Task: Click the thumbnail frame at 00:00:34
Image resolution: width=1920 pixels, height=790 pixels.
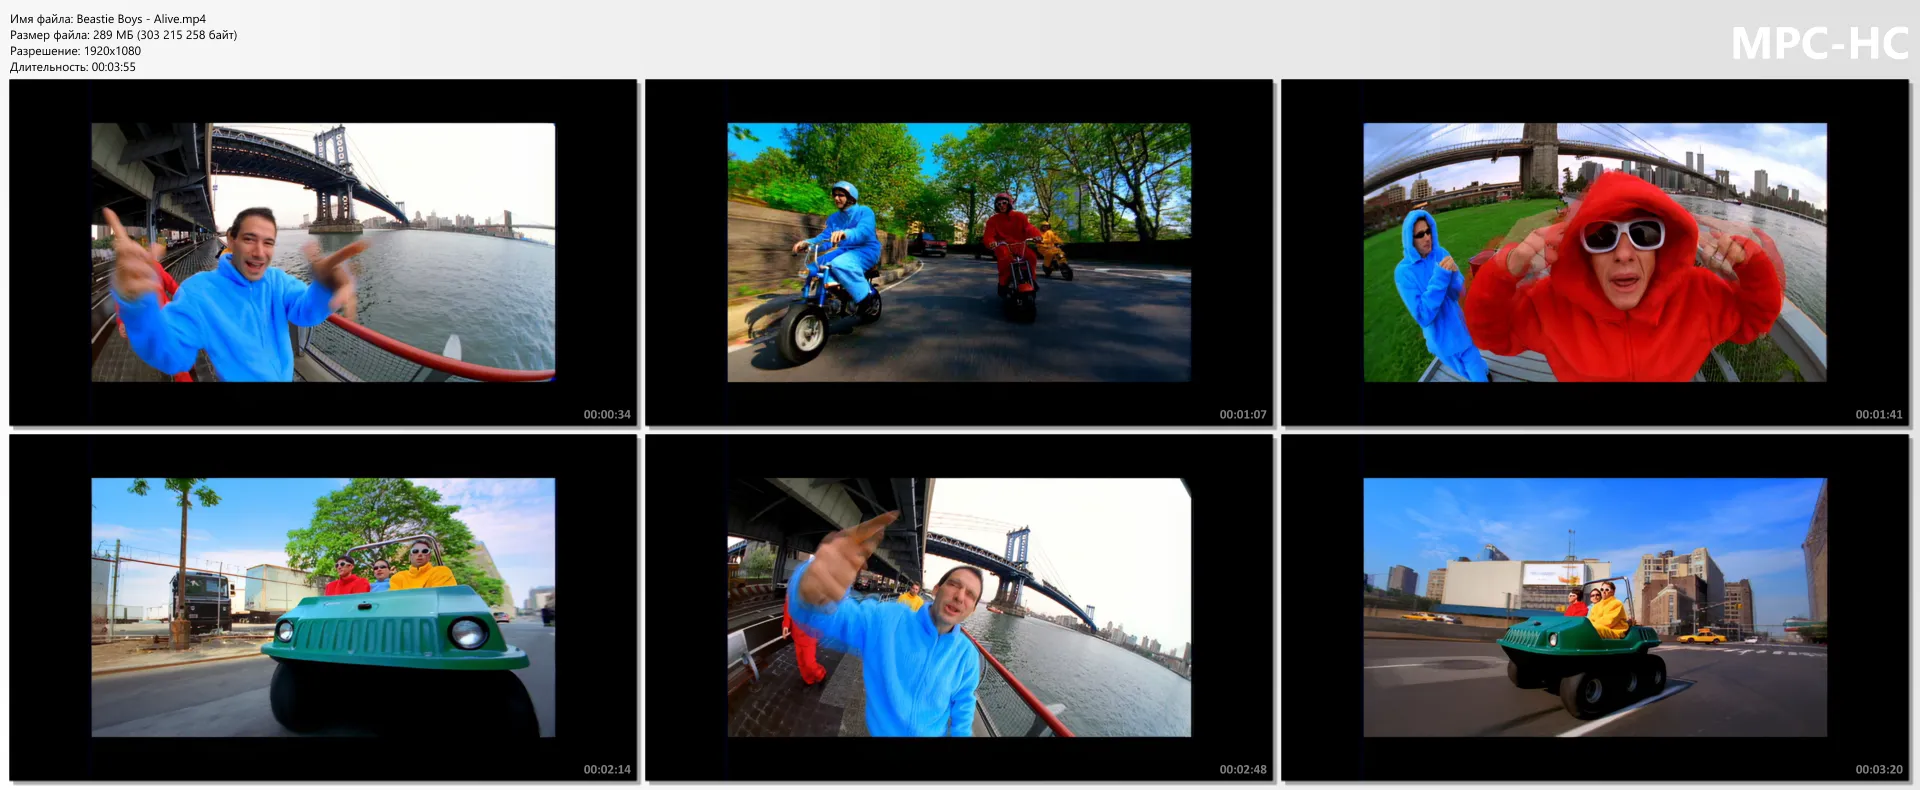Action: 323,253
